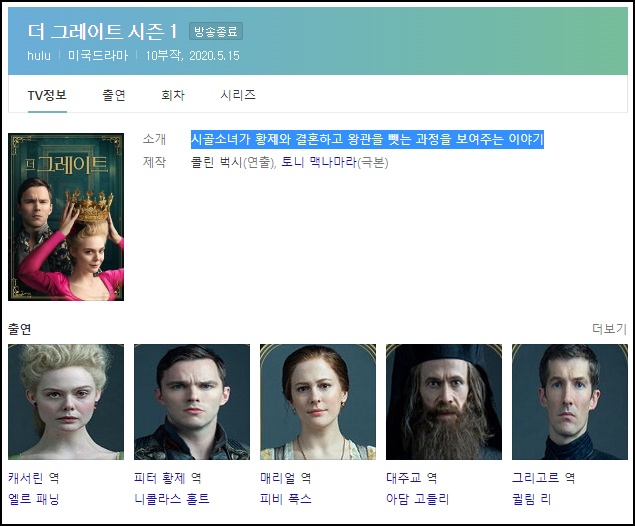Viewport: 635px width, 526px height.
Task: Open the 출연 tab
Action: point(114,96)
